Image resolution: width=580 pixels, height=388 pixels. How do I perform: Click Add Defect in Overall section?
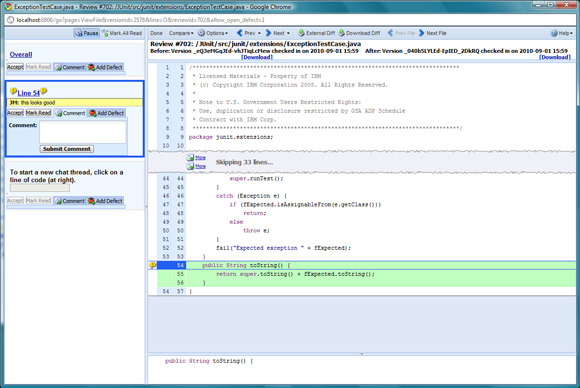coord(105,67)
